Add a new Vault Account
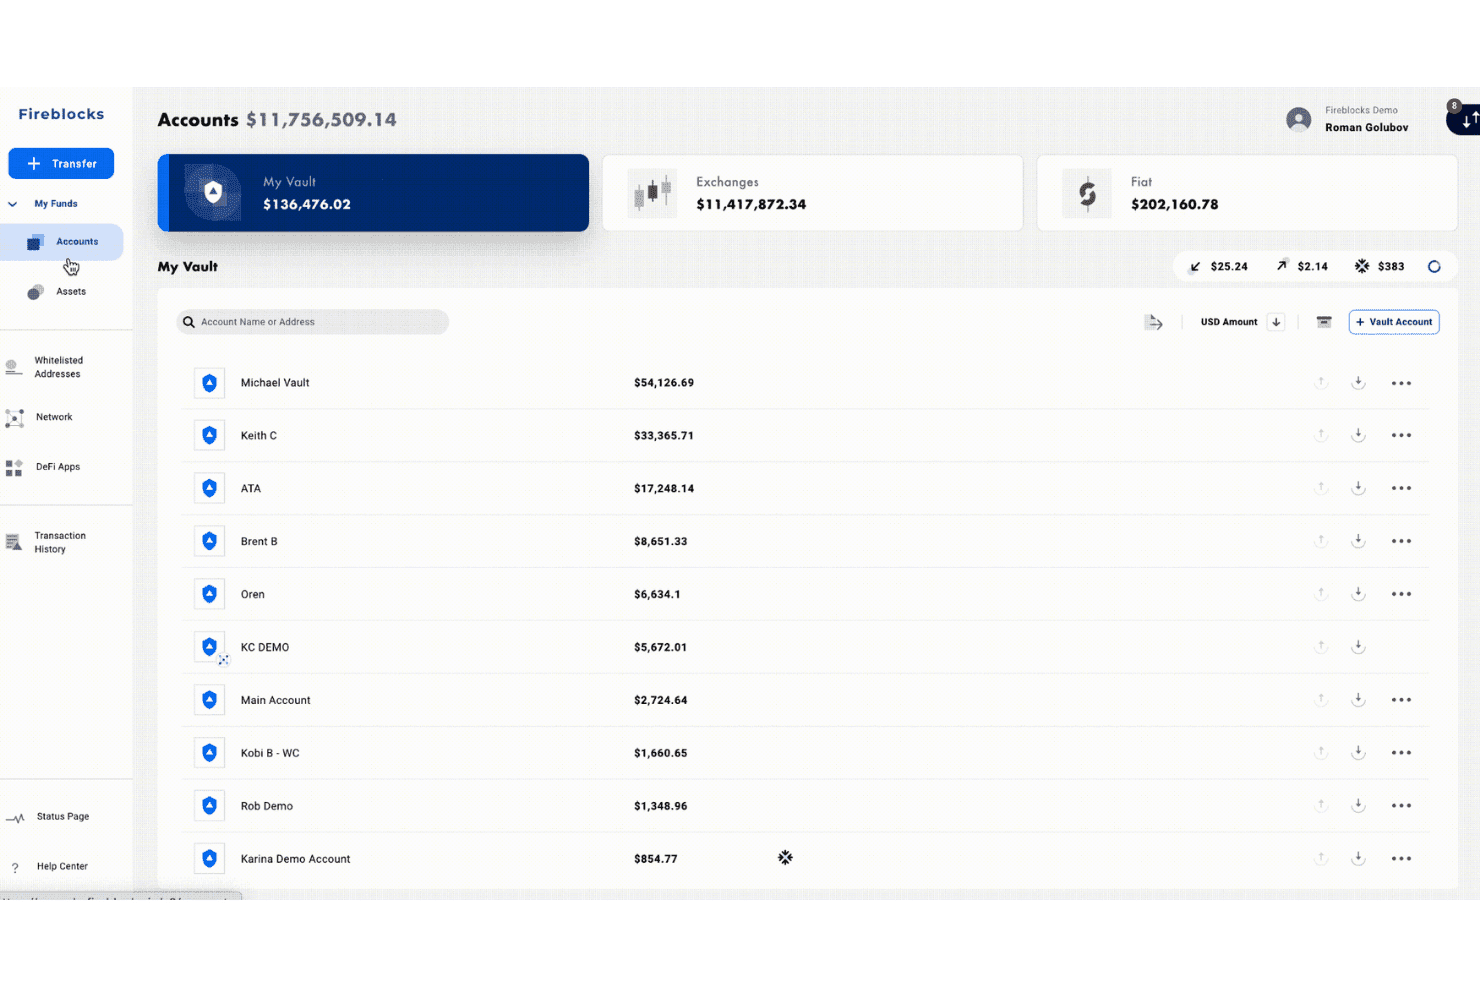Screen dimensions: 1480x987 click(x=1394, y=322)
